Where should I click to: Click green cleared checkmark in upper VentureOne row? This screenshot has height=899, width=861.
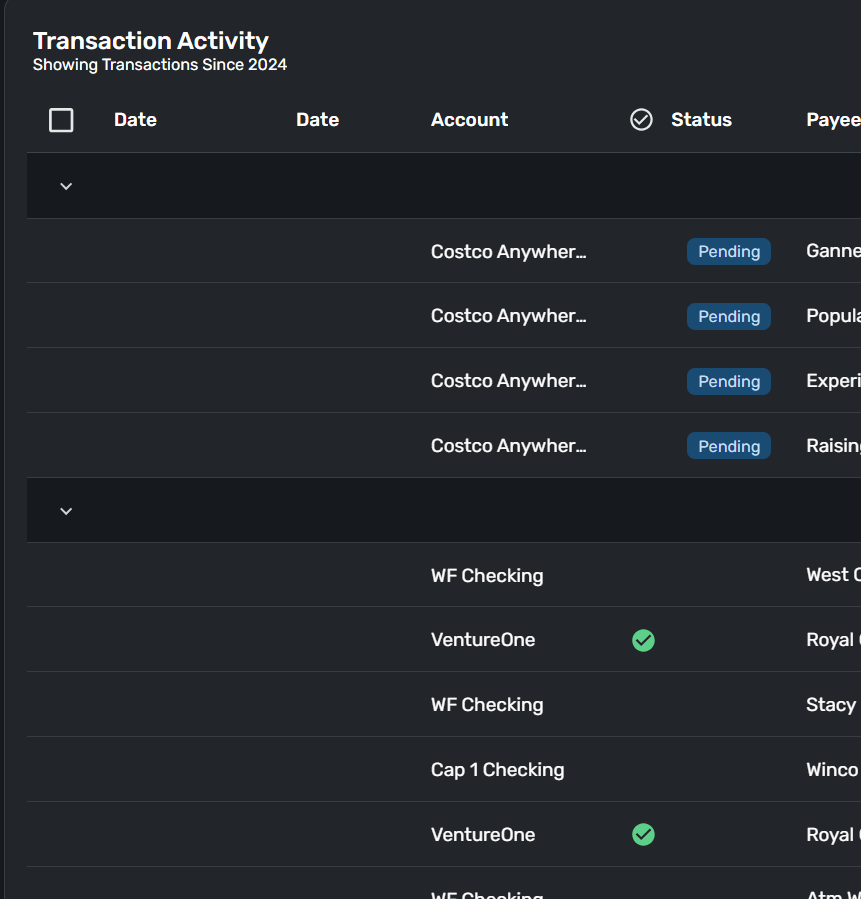pyautogui.click(x=643, y=640)
